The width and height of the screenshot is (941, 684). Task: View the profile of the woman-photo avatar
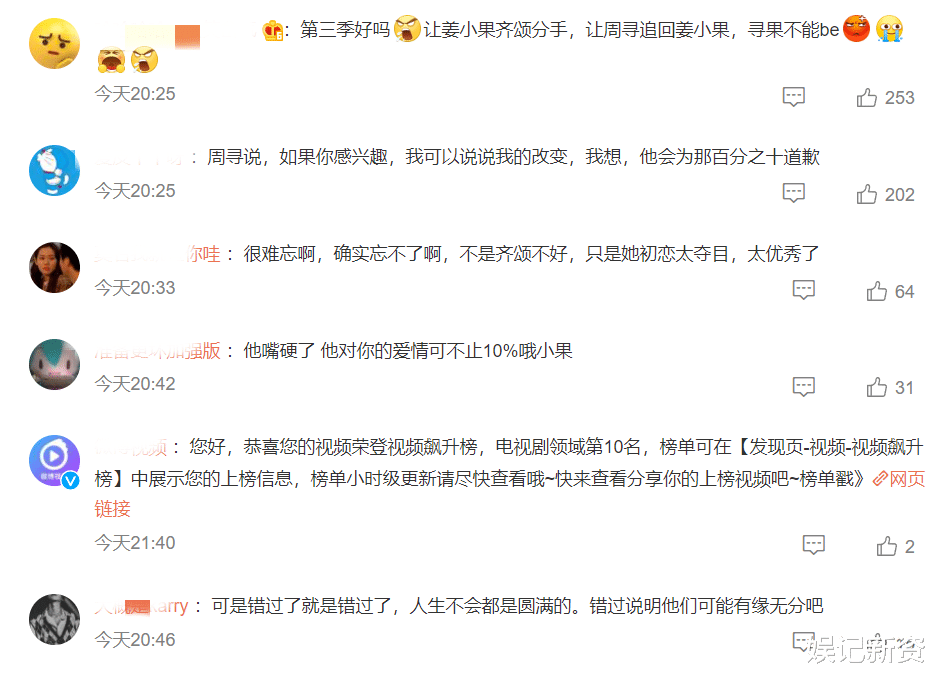[x=55, y=268]
